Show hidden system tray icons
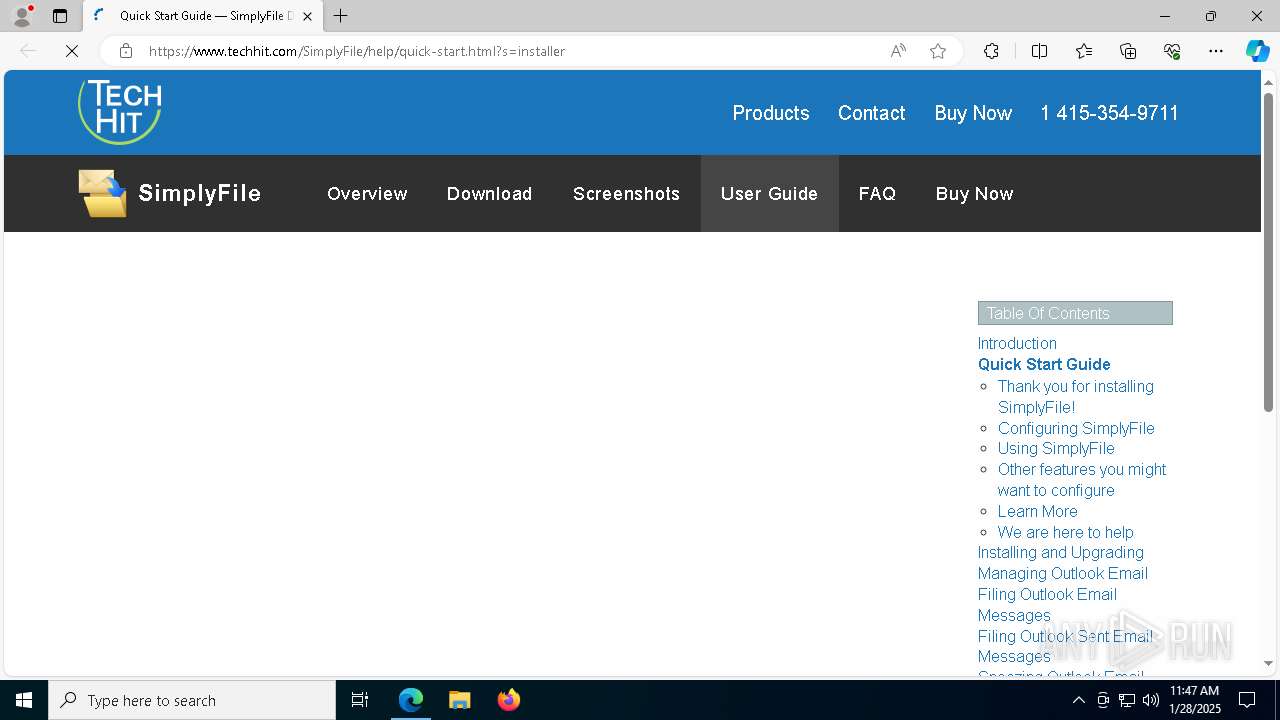1280x720 pixels. click(1078, 700)
